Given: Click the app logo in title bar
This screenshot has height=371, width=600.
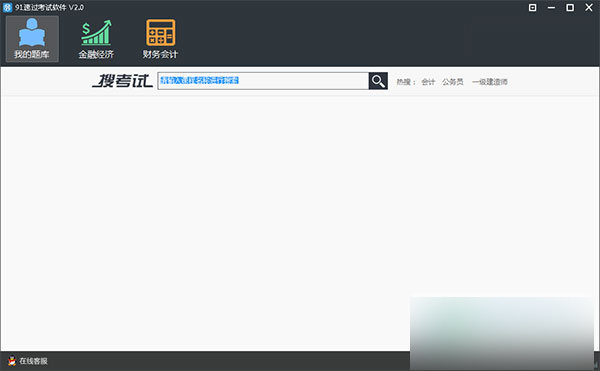Looking at the screenshot, I should click(x=7, y=7).
